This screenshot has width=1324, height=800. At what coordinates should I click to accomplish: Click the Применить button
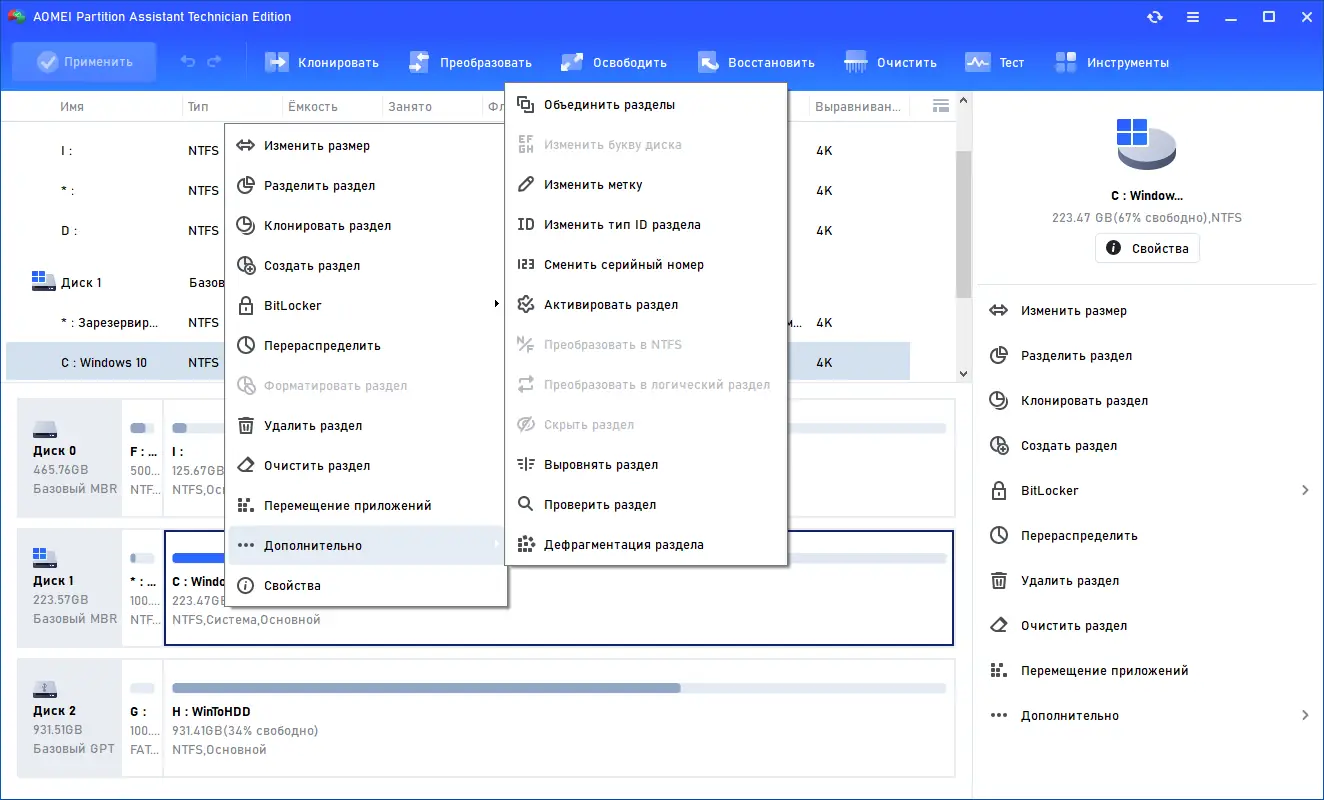[84, 62]
